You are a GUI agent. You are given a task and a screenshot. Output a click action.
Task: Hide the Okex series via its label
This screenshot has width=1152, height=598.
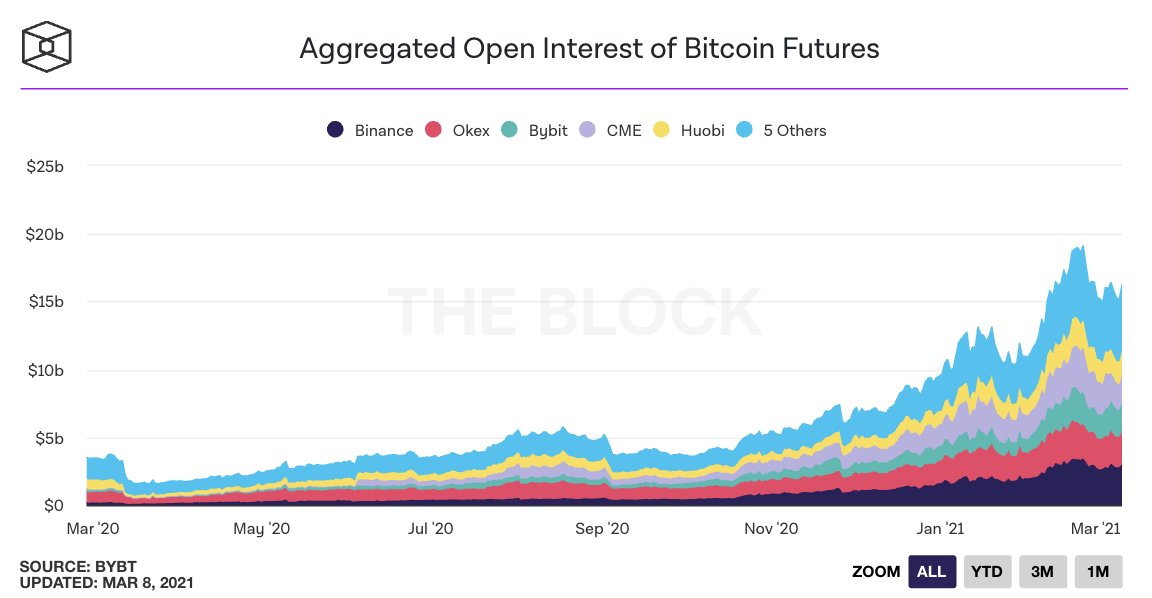(471, 130)
